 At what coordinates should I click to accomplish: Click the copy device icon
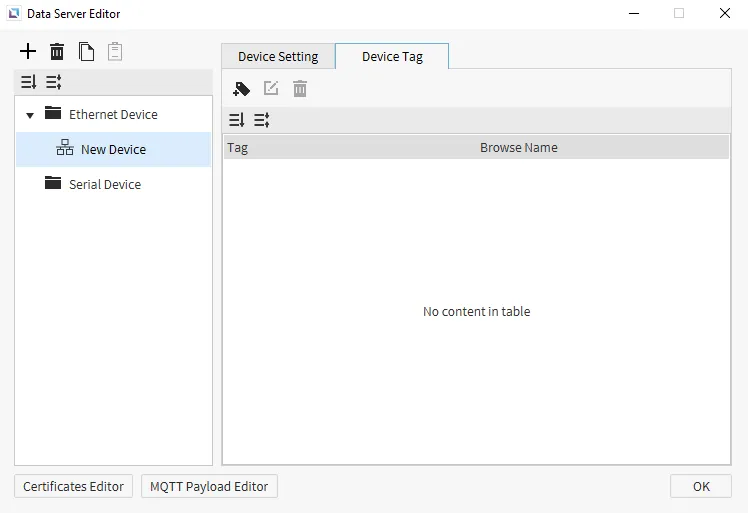[87, 51]
